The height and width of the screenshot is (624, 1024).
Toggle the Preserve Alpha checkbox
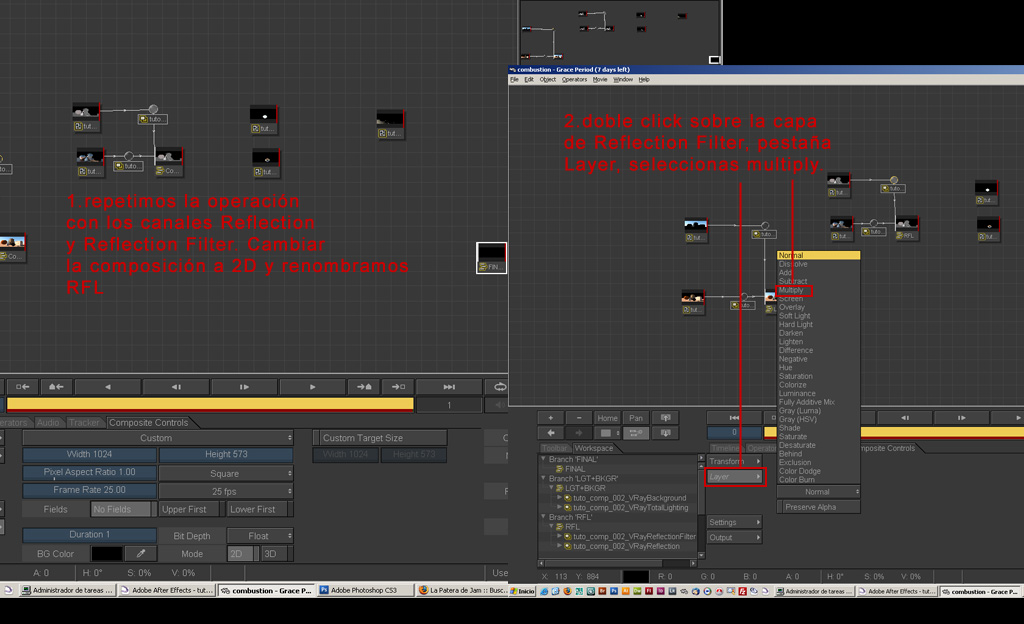(x=818, y=507)
